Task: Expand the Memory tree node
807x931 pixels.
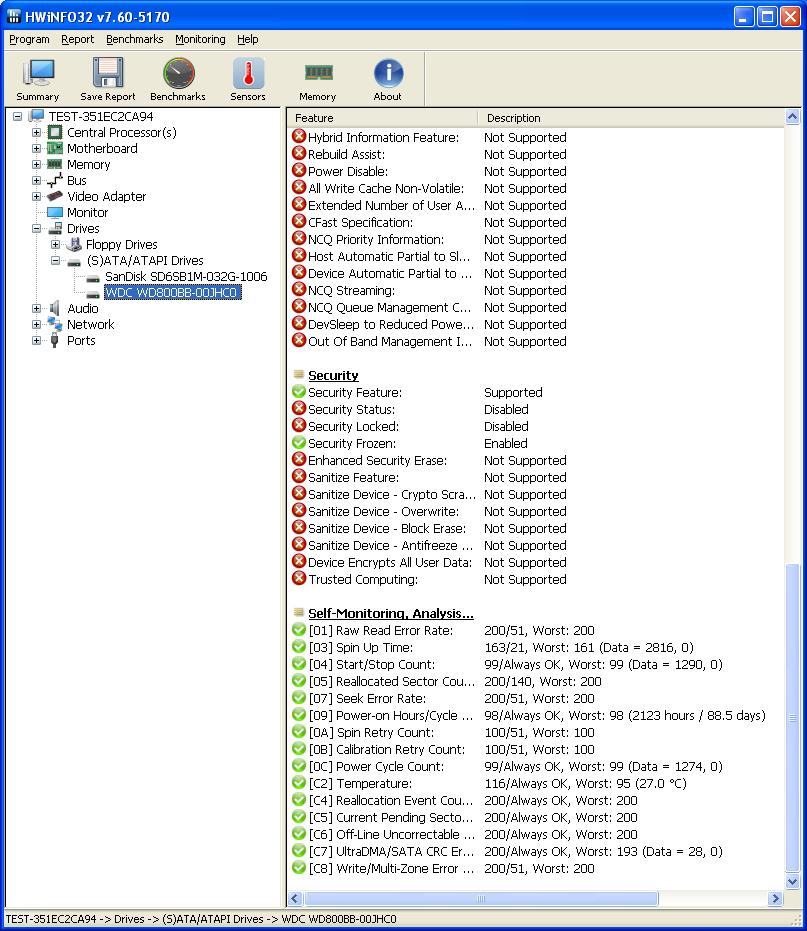Action: (36, 164)
